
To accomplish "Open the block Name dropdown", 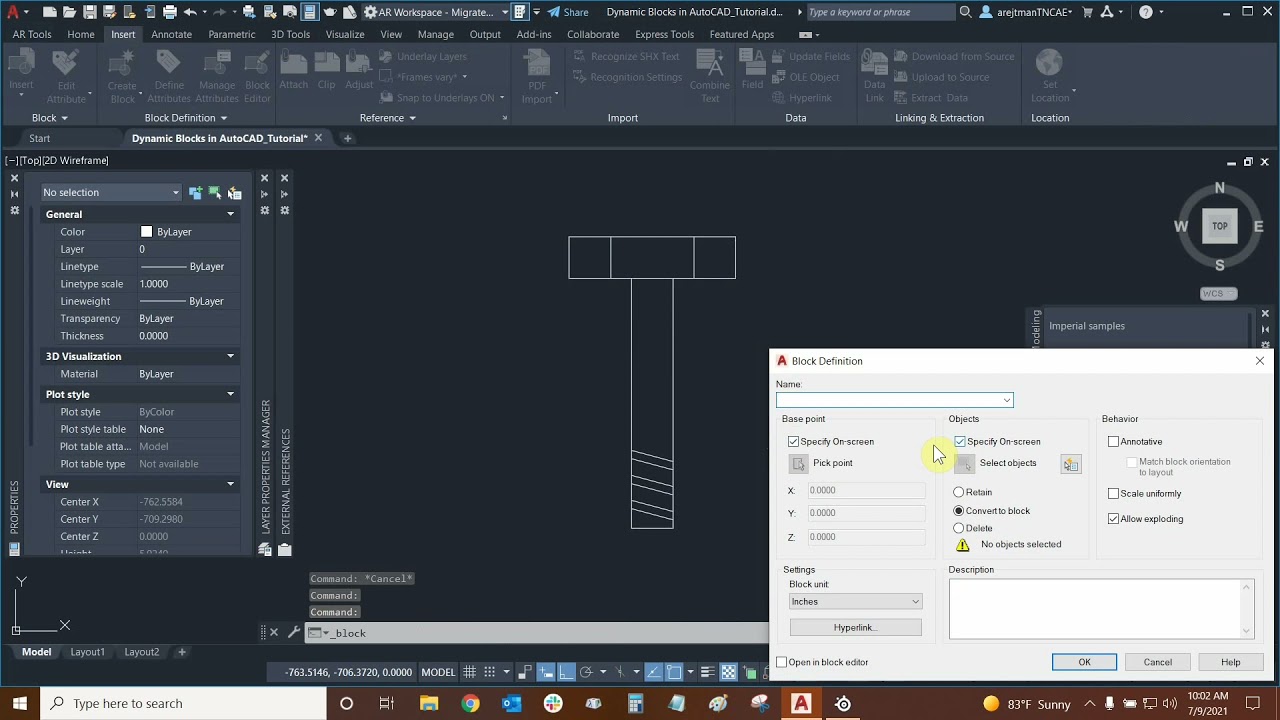I will 1007,400.
